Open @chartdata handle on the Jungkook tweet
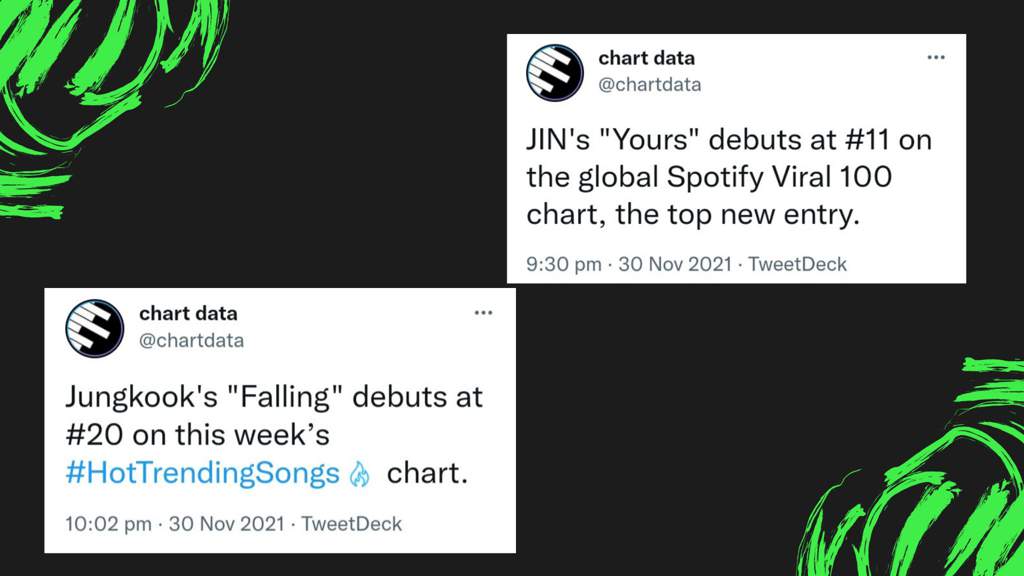1024x576 pixels. [x=191, y=340]
